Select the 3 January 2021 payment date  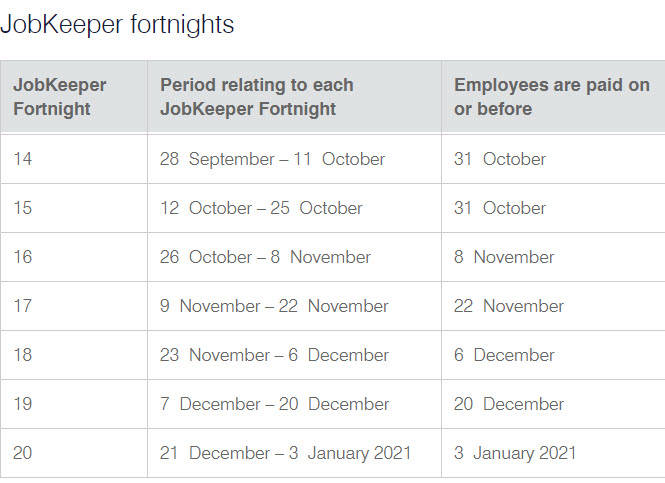[515, 453]
